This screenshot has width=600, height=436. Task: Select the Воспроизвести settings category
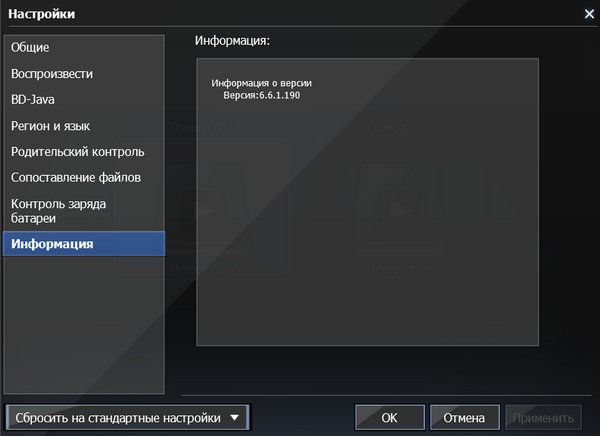pyautogui.click(x=84, y=73)
